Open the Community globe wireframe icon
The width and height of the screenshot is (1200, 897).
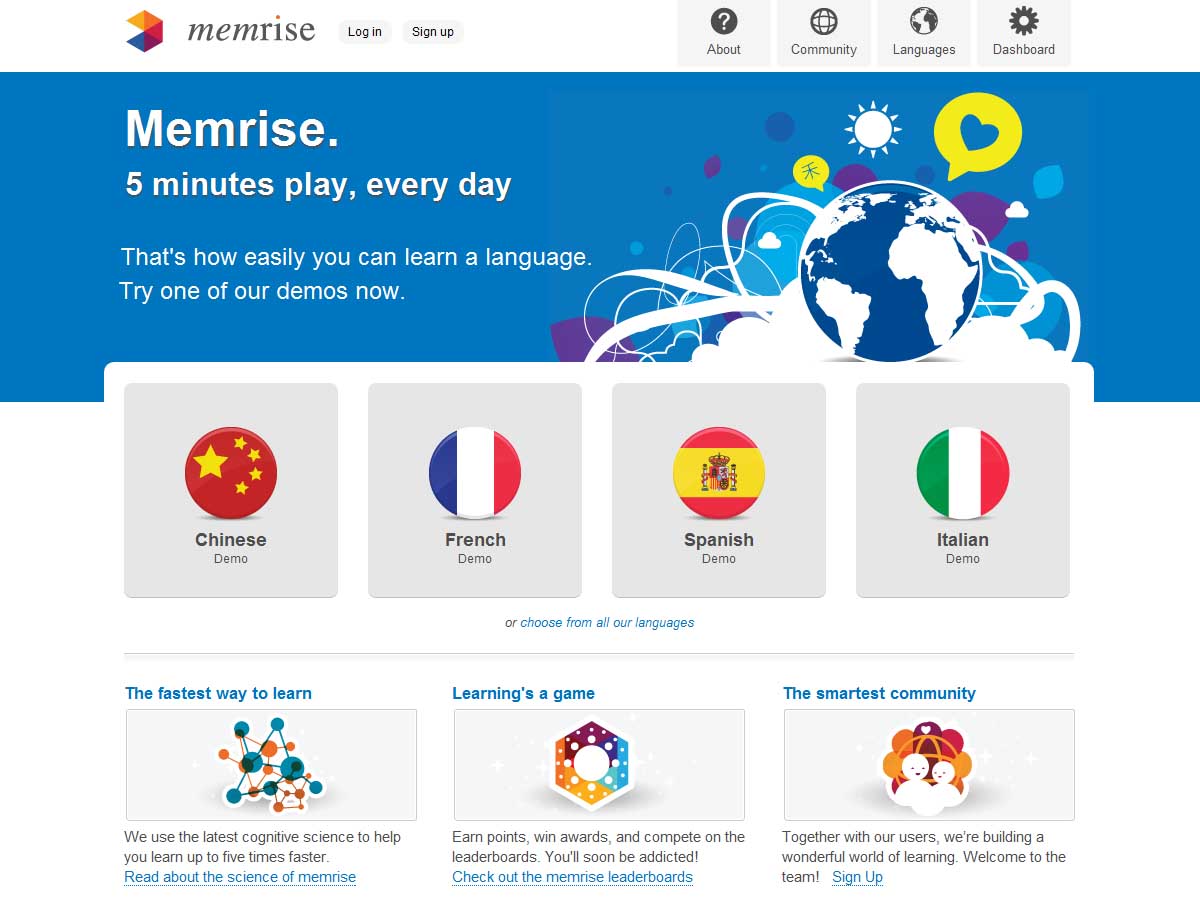point(824,20)
